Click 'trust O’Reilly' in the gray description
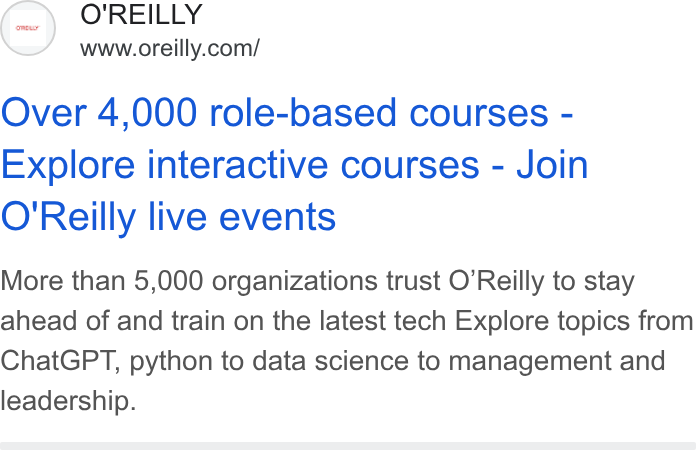 coord(465,281)
